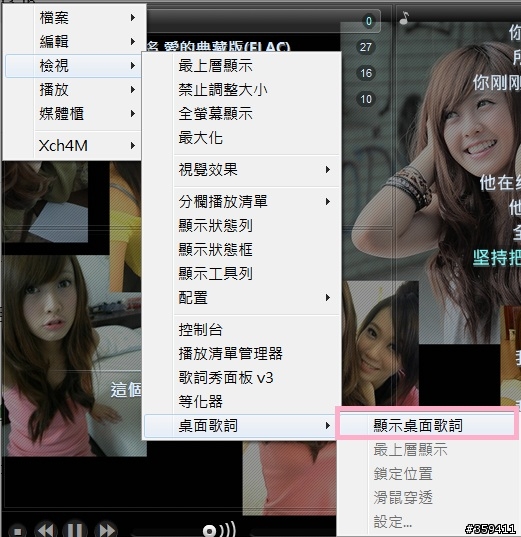Toggle 顯示工具列 option
Screen dimensions: 521x537
pyautogui.click(x=241, y=274)
